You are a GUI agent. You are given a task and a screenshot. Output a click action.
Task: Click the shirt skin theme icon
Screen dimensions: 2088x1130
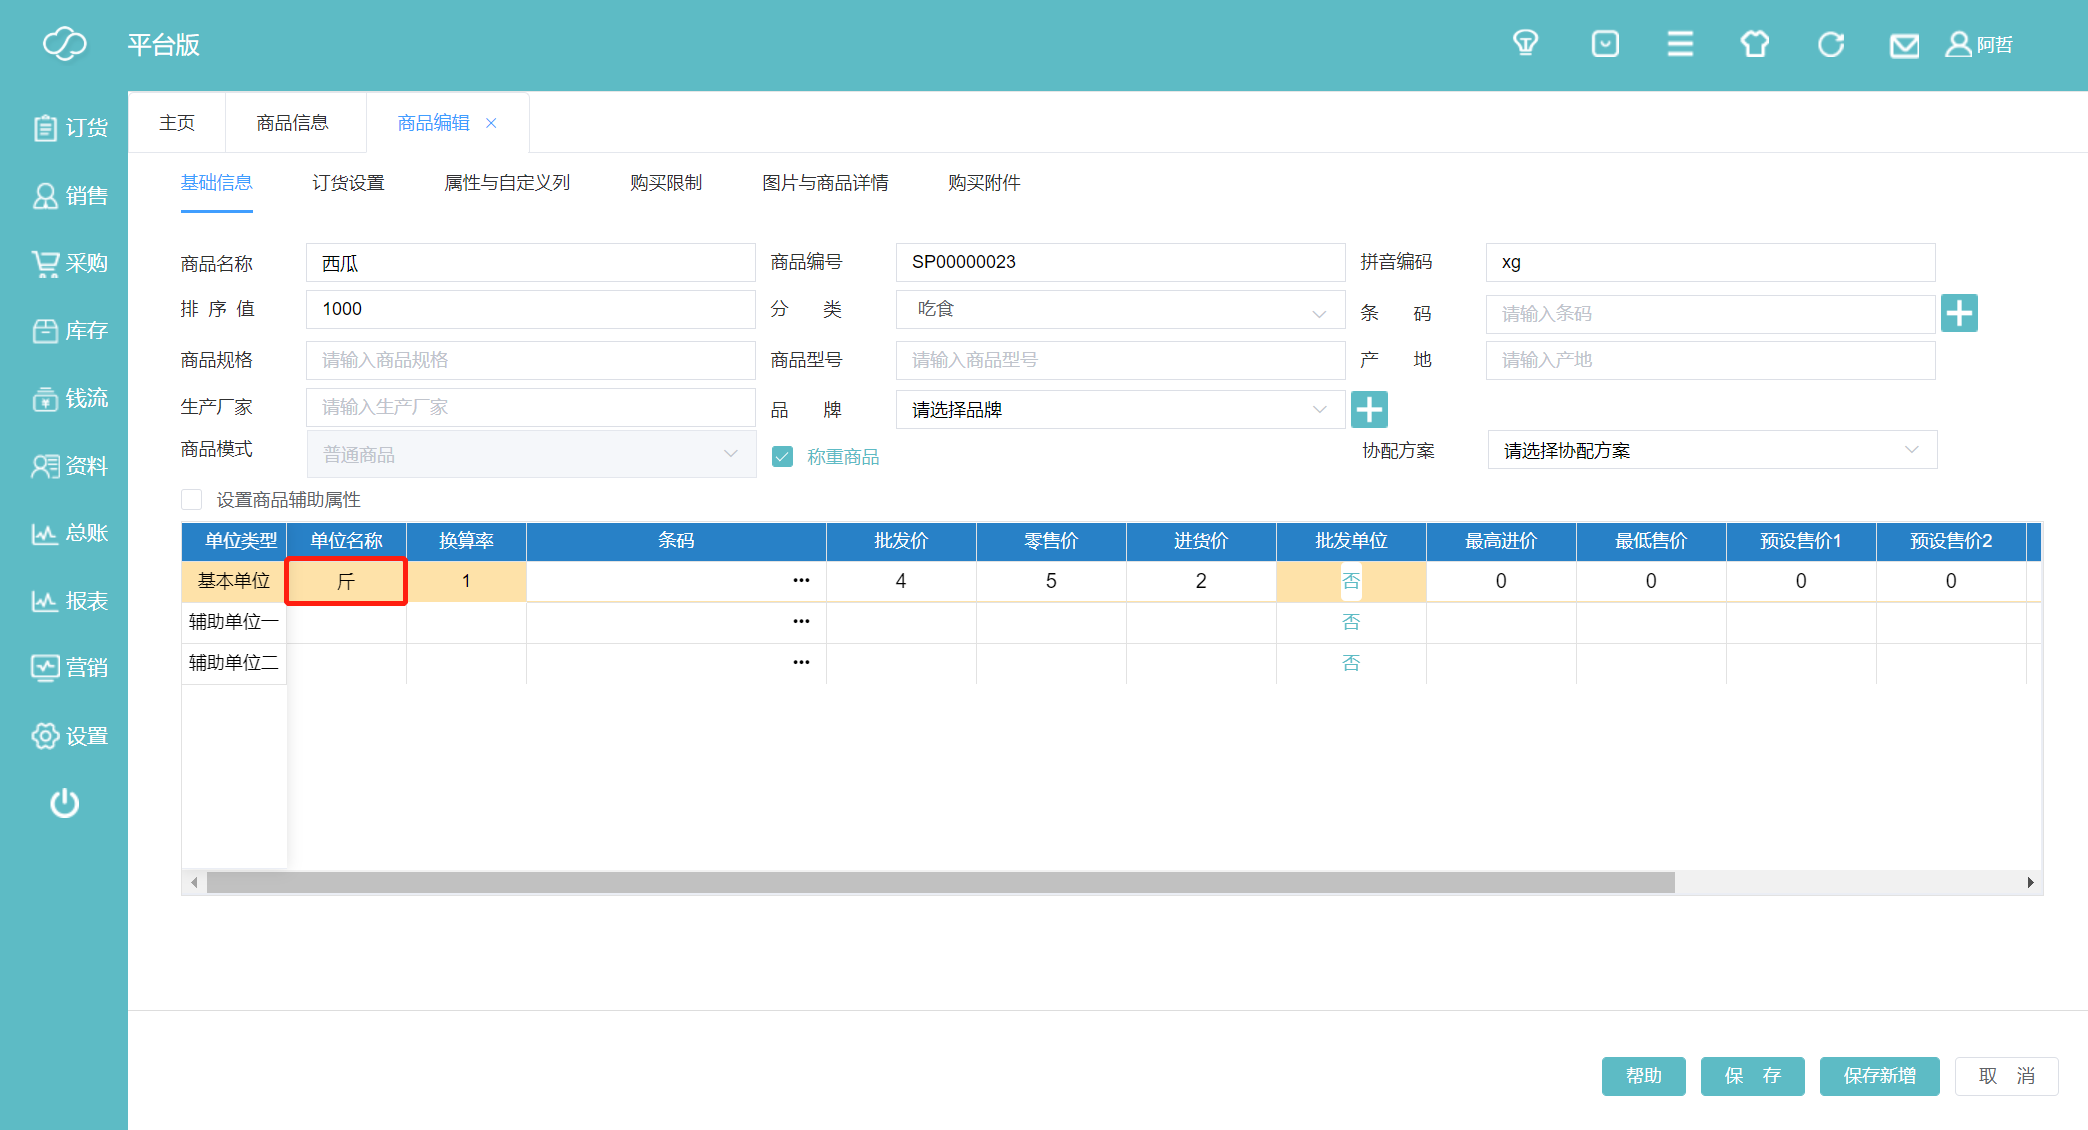click(1754, 44)
